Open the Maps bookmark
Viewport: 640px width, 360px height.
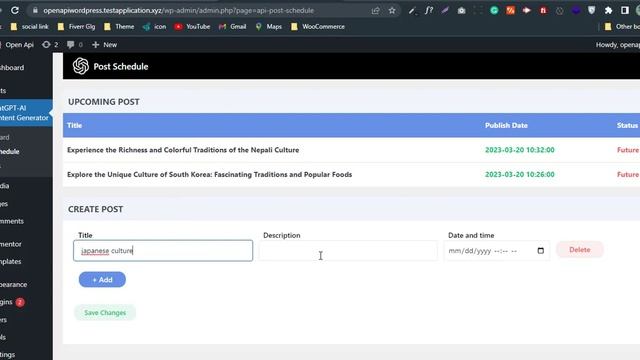[x=269, y=27]
